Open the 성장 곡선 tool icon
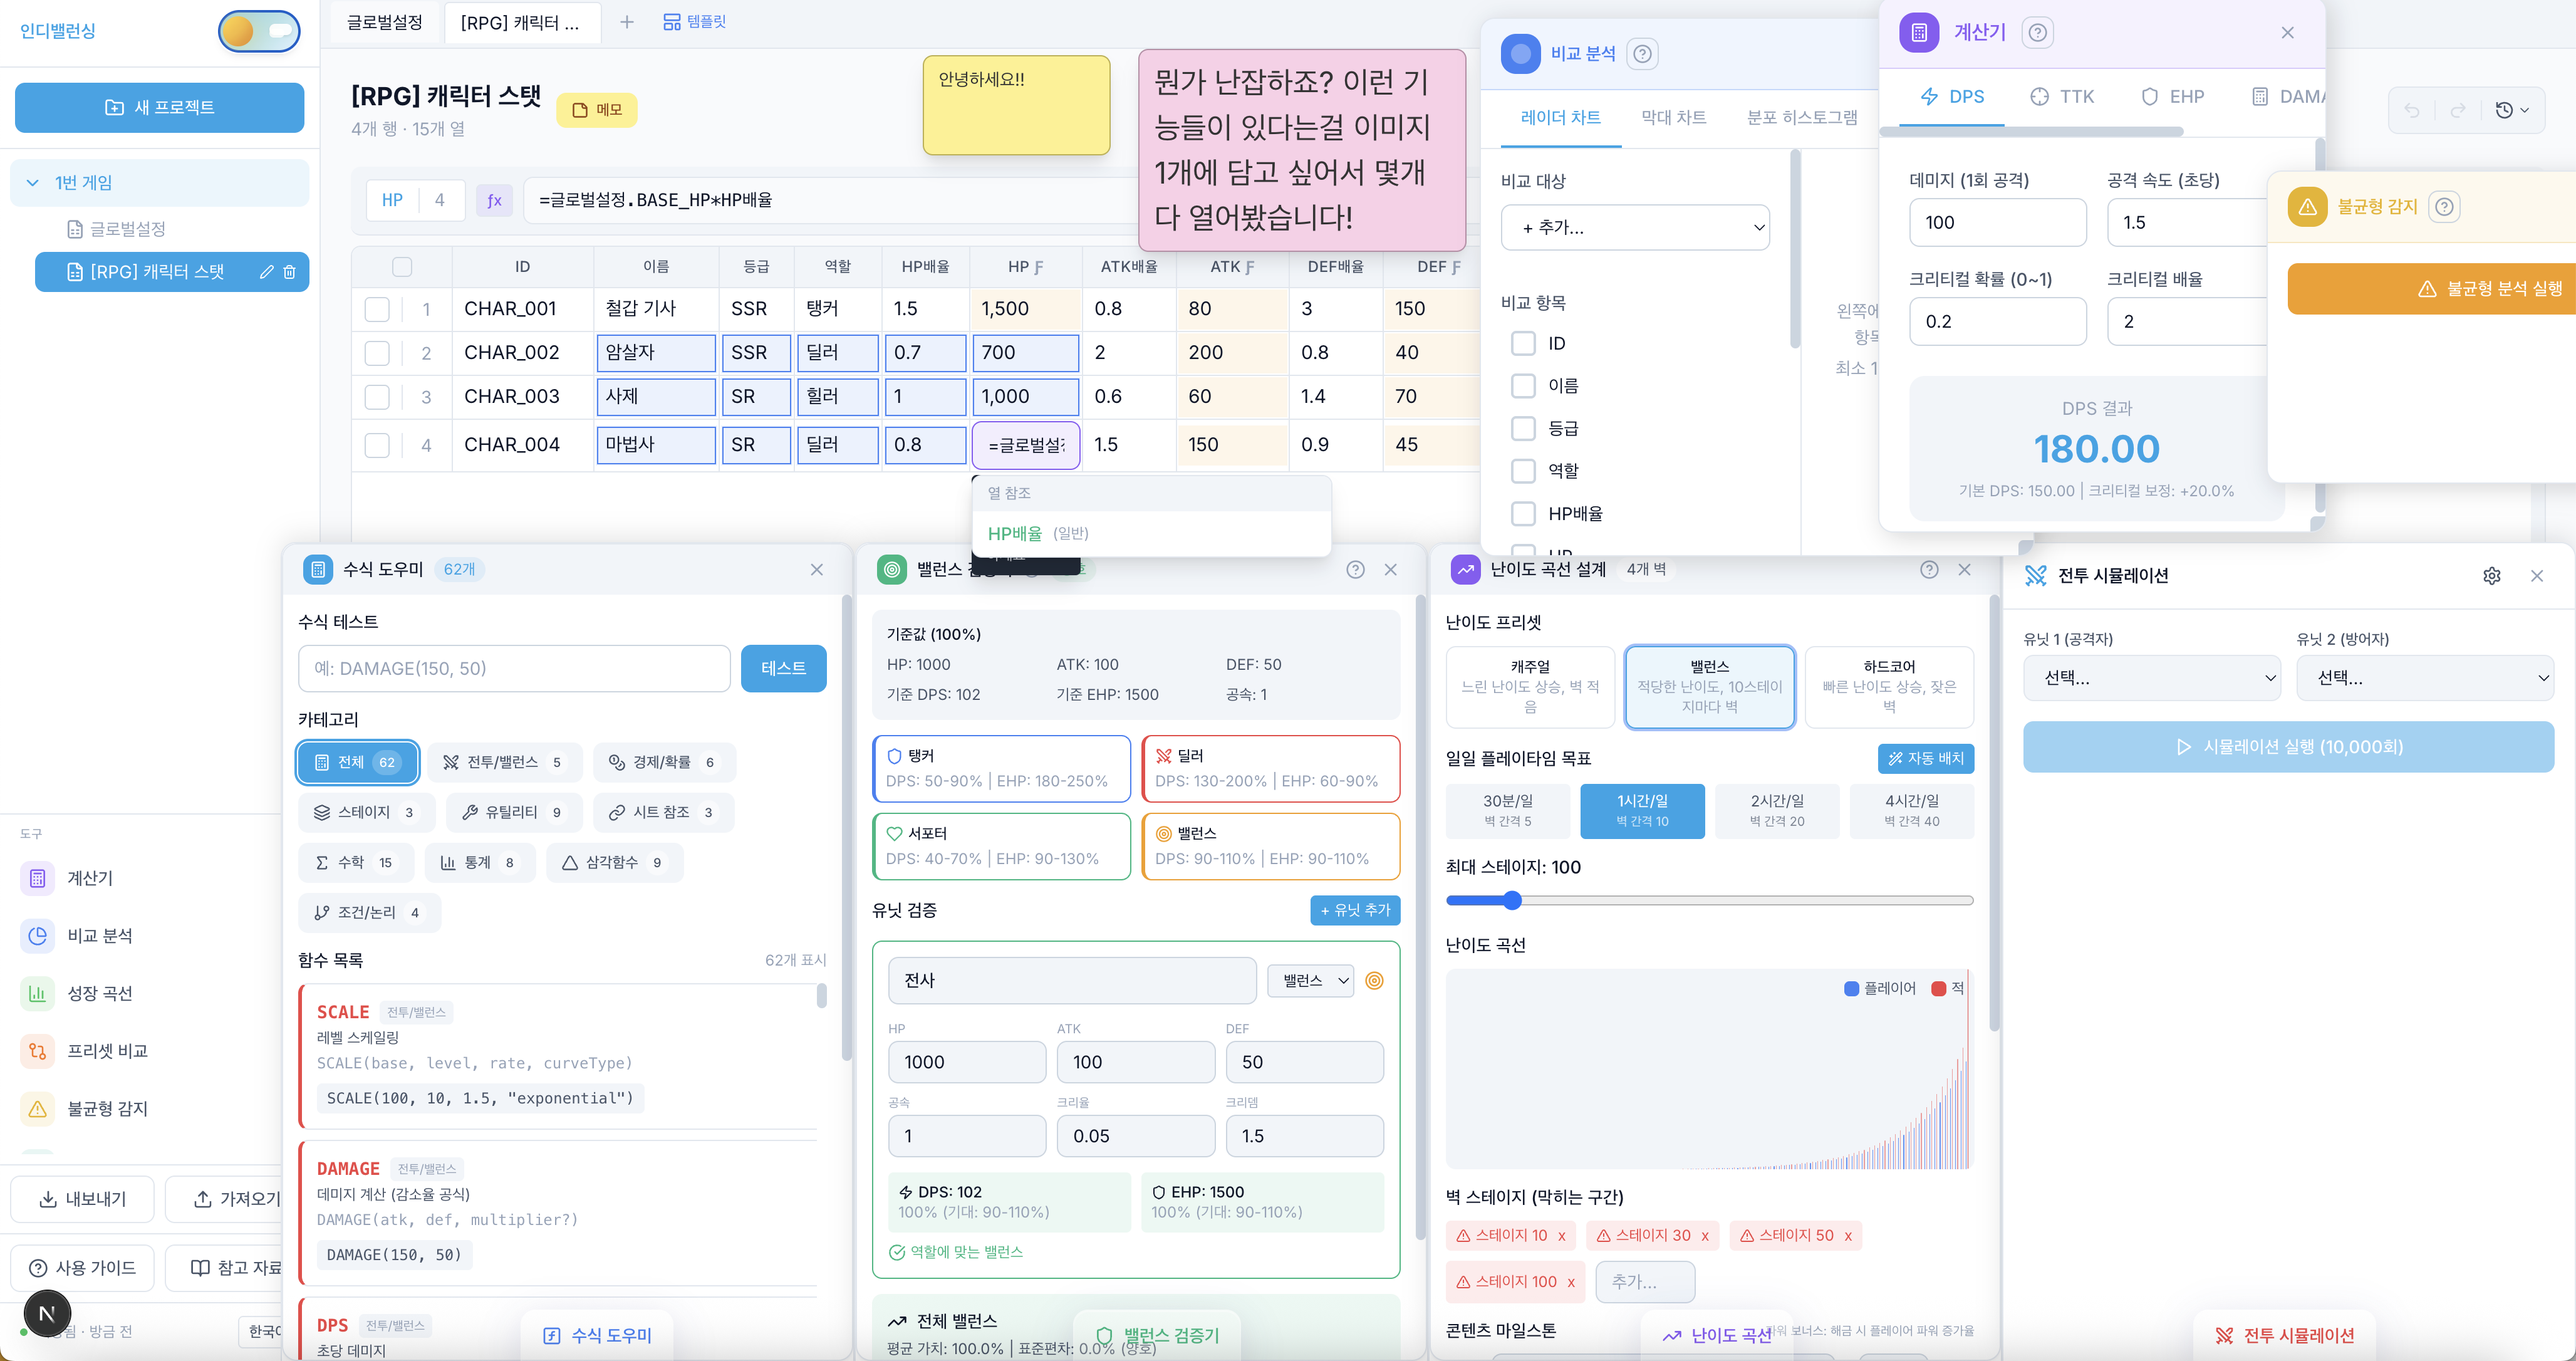2576x1361 pixels. (38, 993)
